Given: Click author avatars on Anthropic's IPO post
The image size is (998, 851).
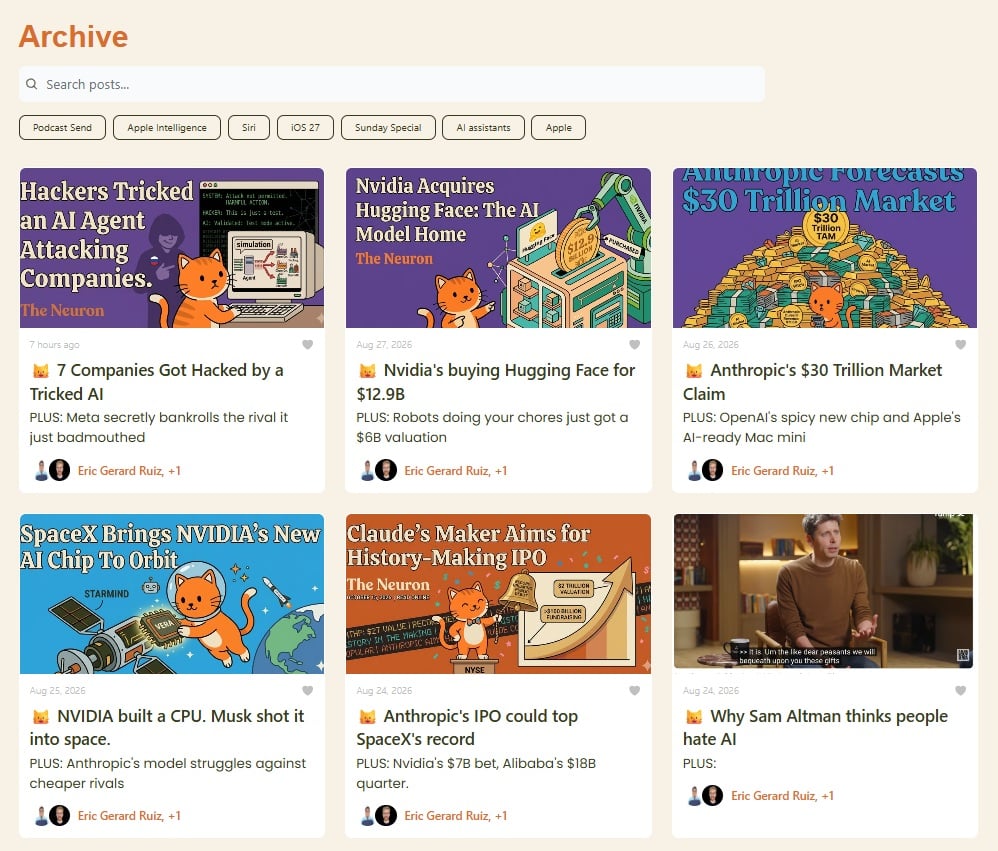Looking at the screenshot, I should pos(379,815).
